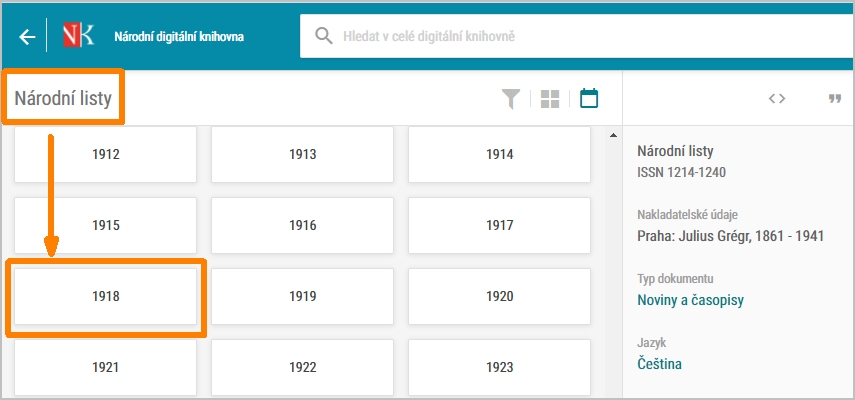The height and width of the screenshot is (400, 855).
Task: Click the scrollbar up arrow
Action: (x=613, y=135)
